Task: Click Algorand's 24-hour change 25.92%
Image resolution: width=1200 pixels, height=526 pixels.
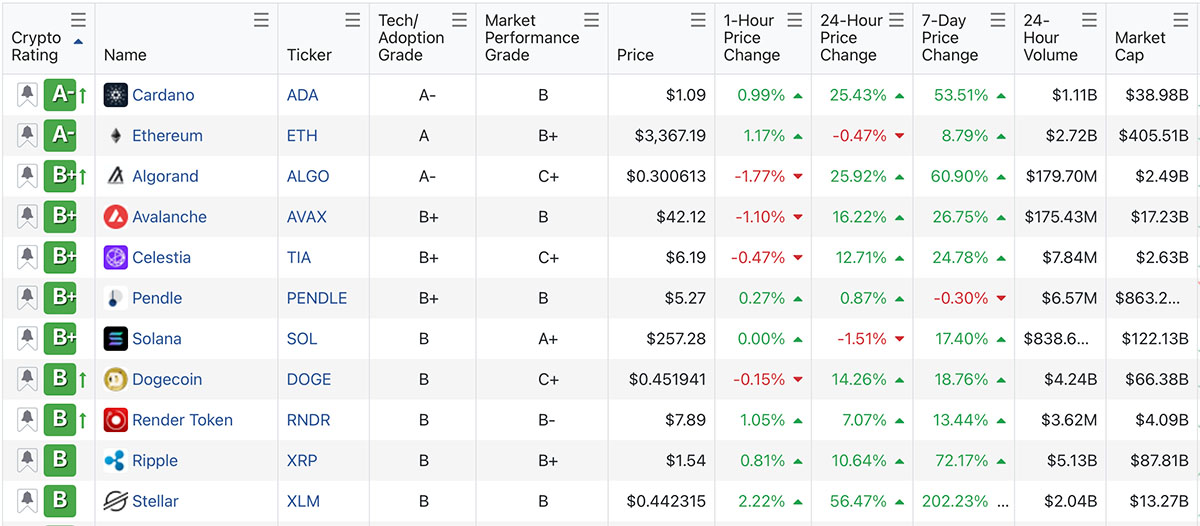Action: point(858,176)
